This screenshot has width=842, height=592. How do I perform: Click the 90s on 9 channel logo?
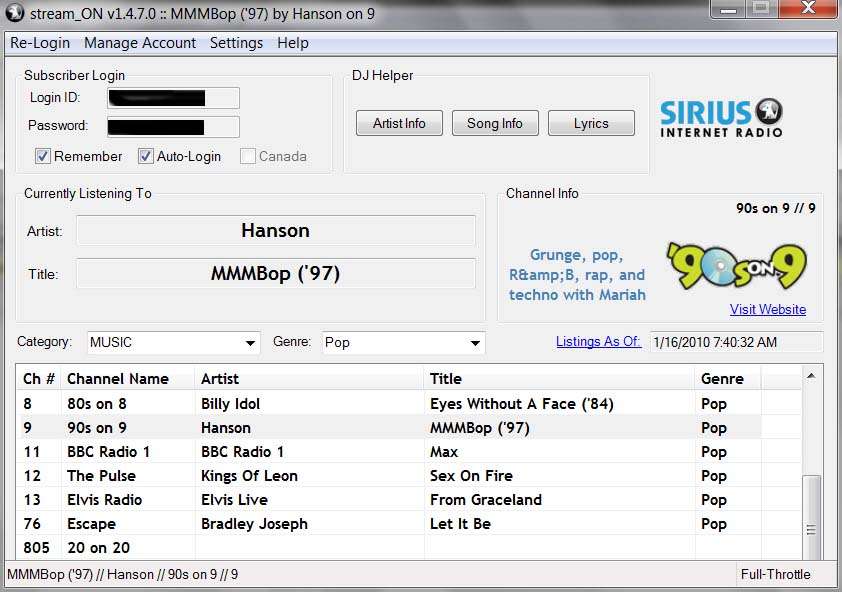736,266
